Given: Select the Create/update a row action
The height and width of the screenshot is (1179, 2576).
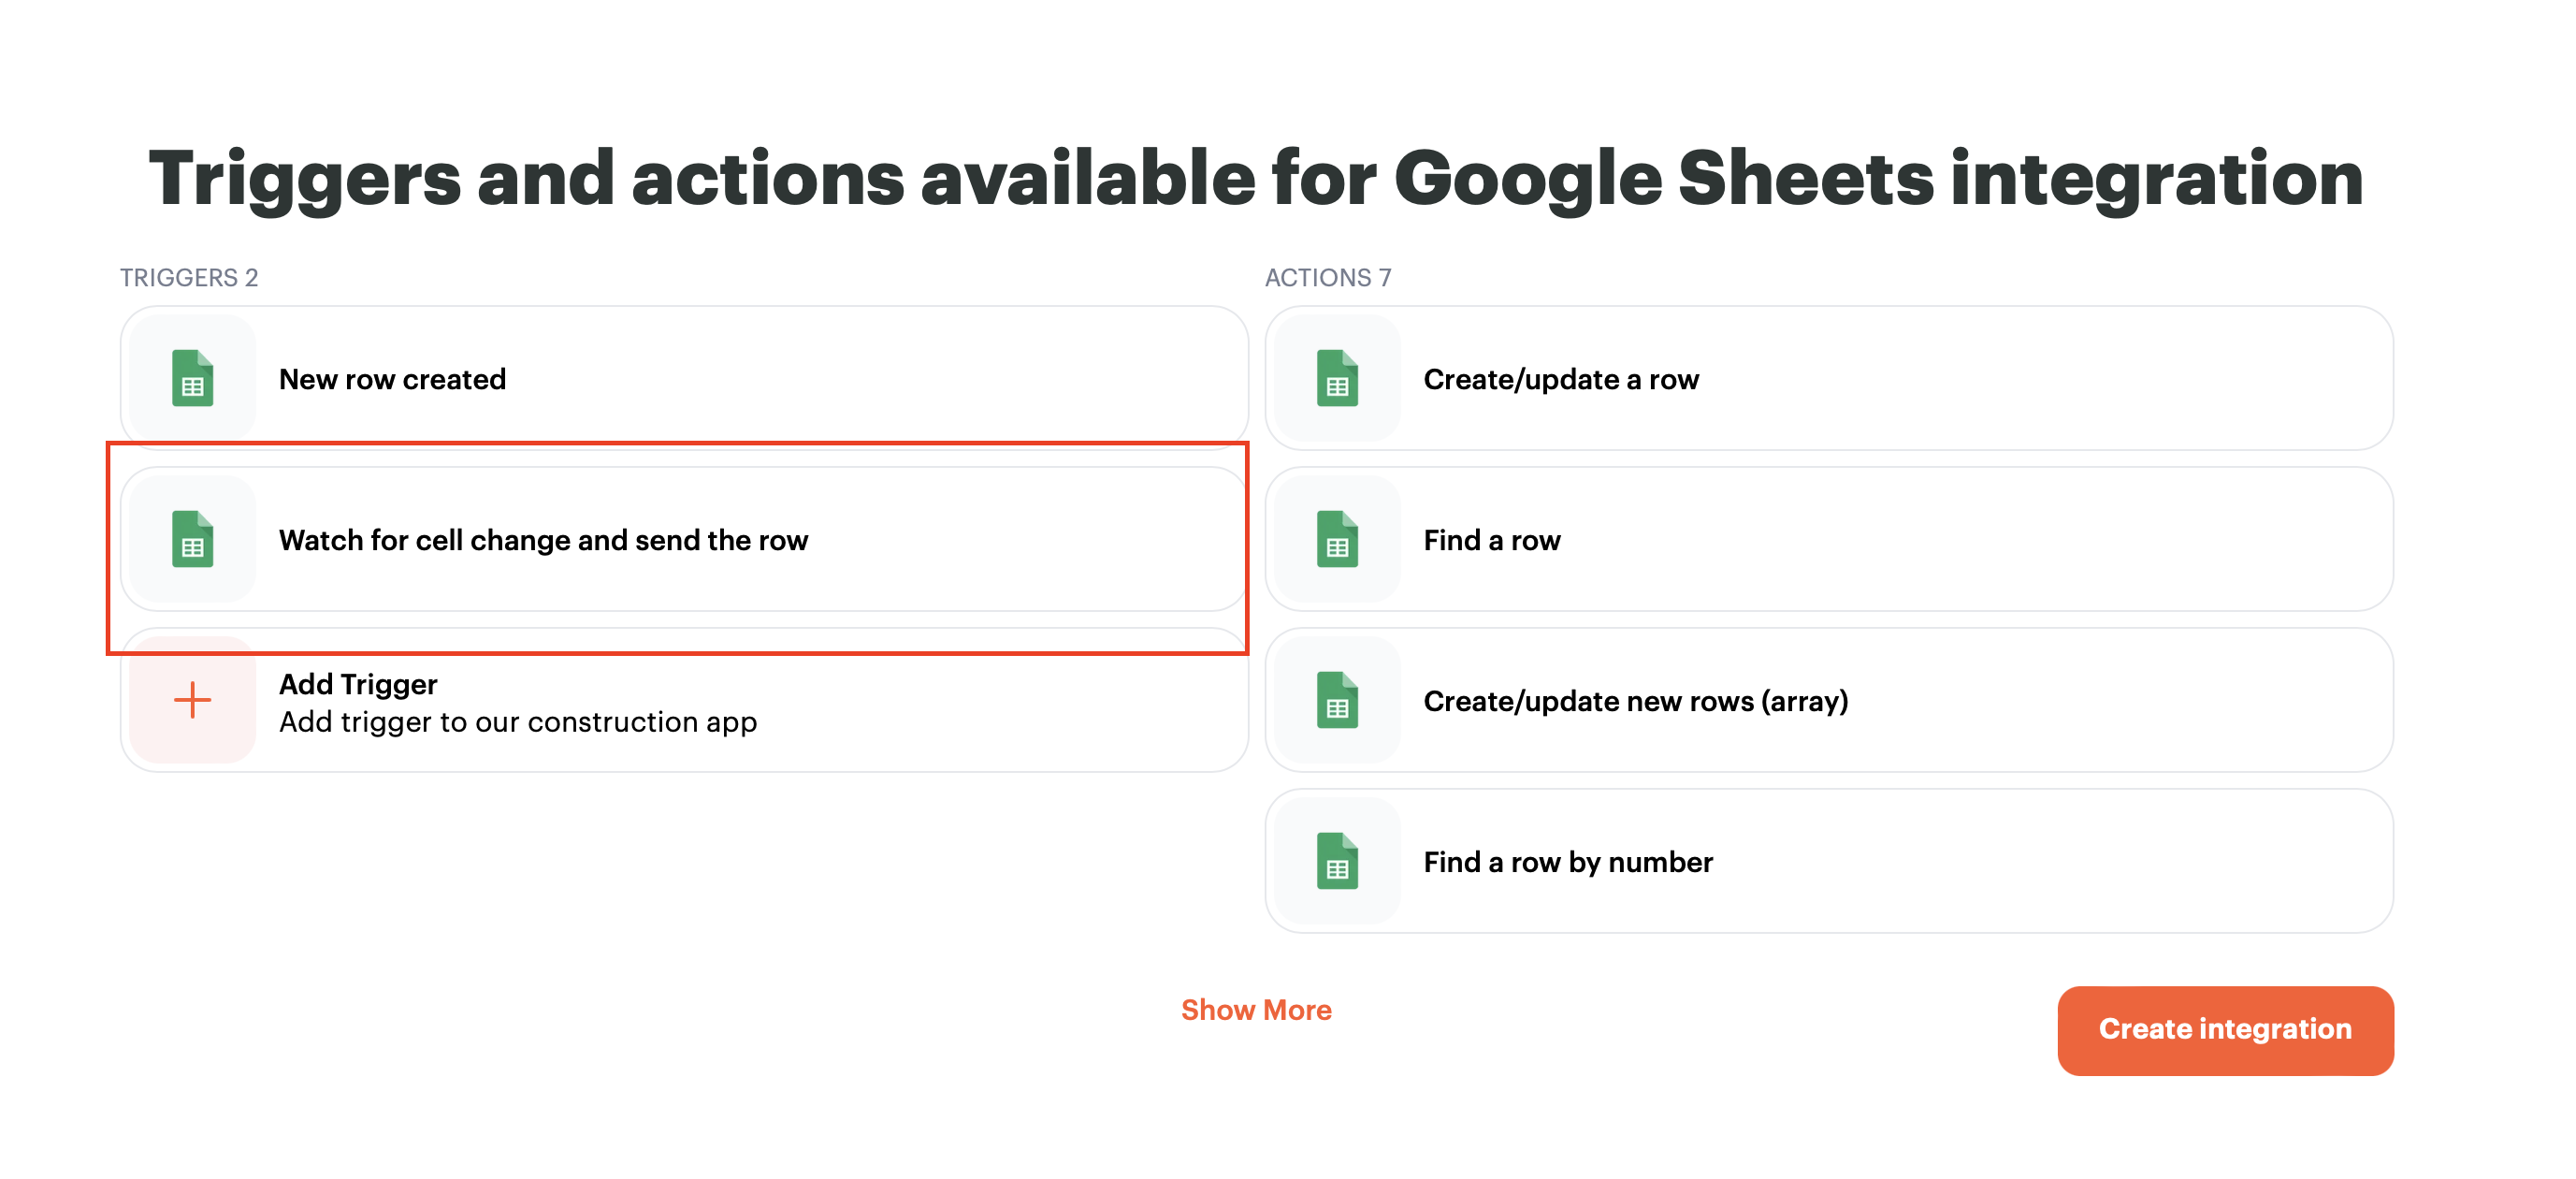Looking at the screenshot, I should pos(1829,378).
